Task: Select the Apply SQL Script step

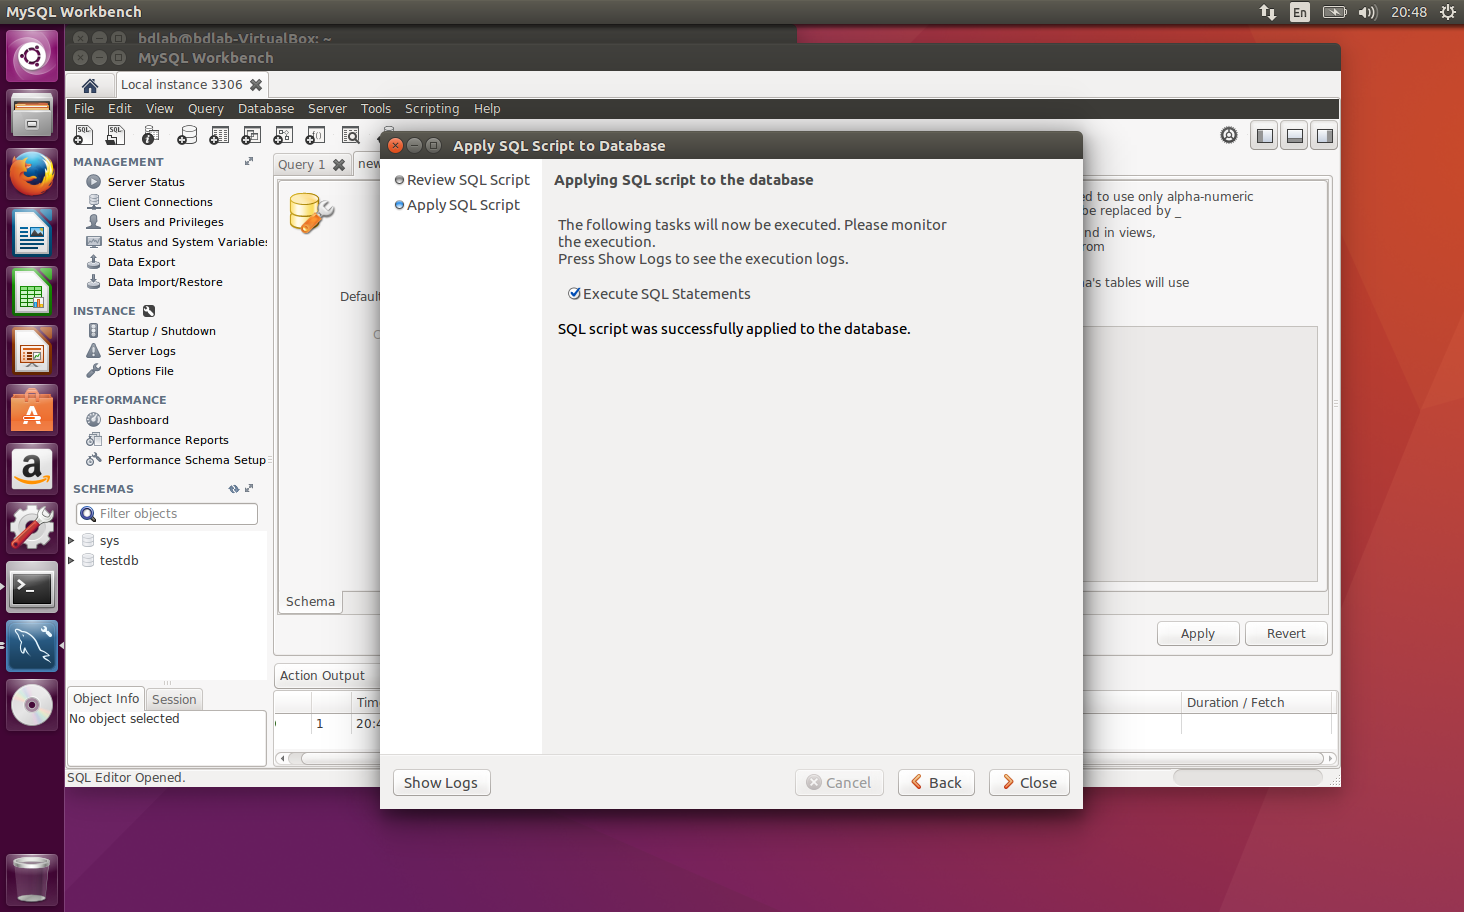Action: click(457, 205)
